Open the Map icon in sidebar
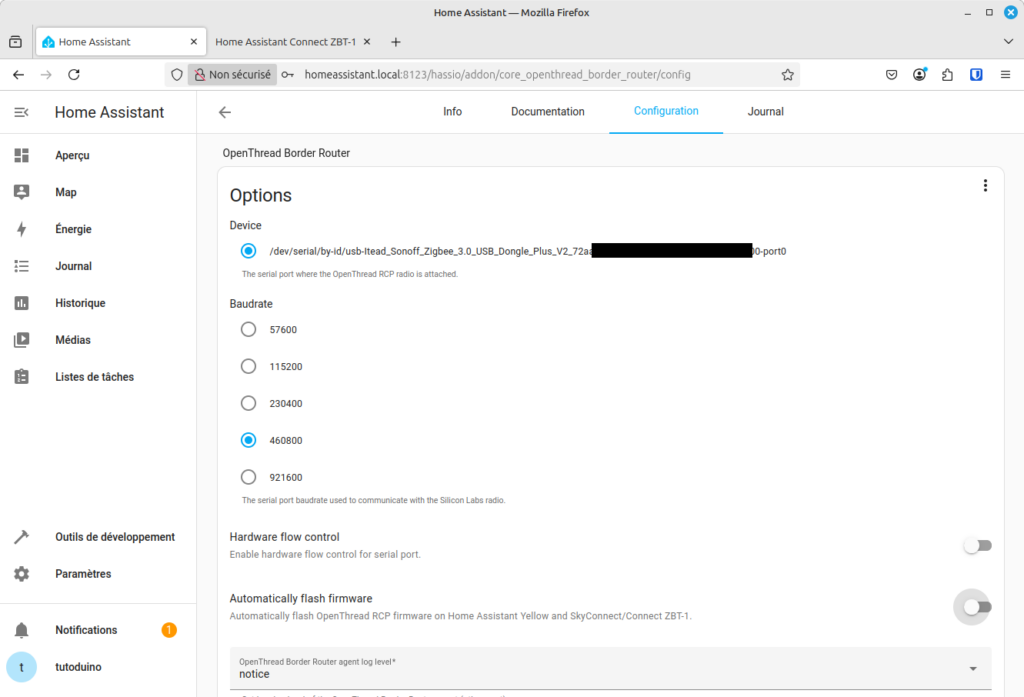The height and width of the screenshot is (697, 1024). pos(22,192)
